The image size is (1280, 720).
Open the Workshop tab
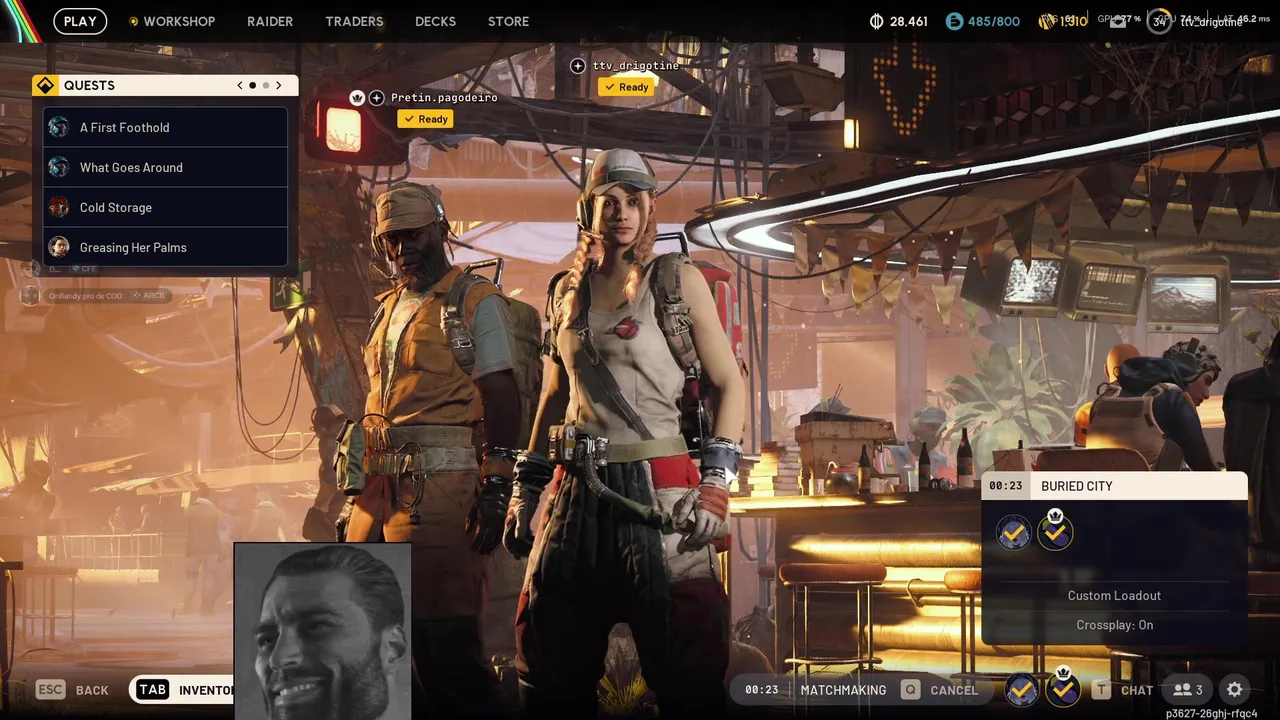(172, 21)
